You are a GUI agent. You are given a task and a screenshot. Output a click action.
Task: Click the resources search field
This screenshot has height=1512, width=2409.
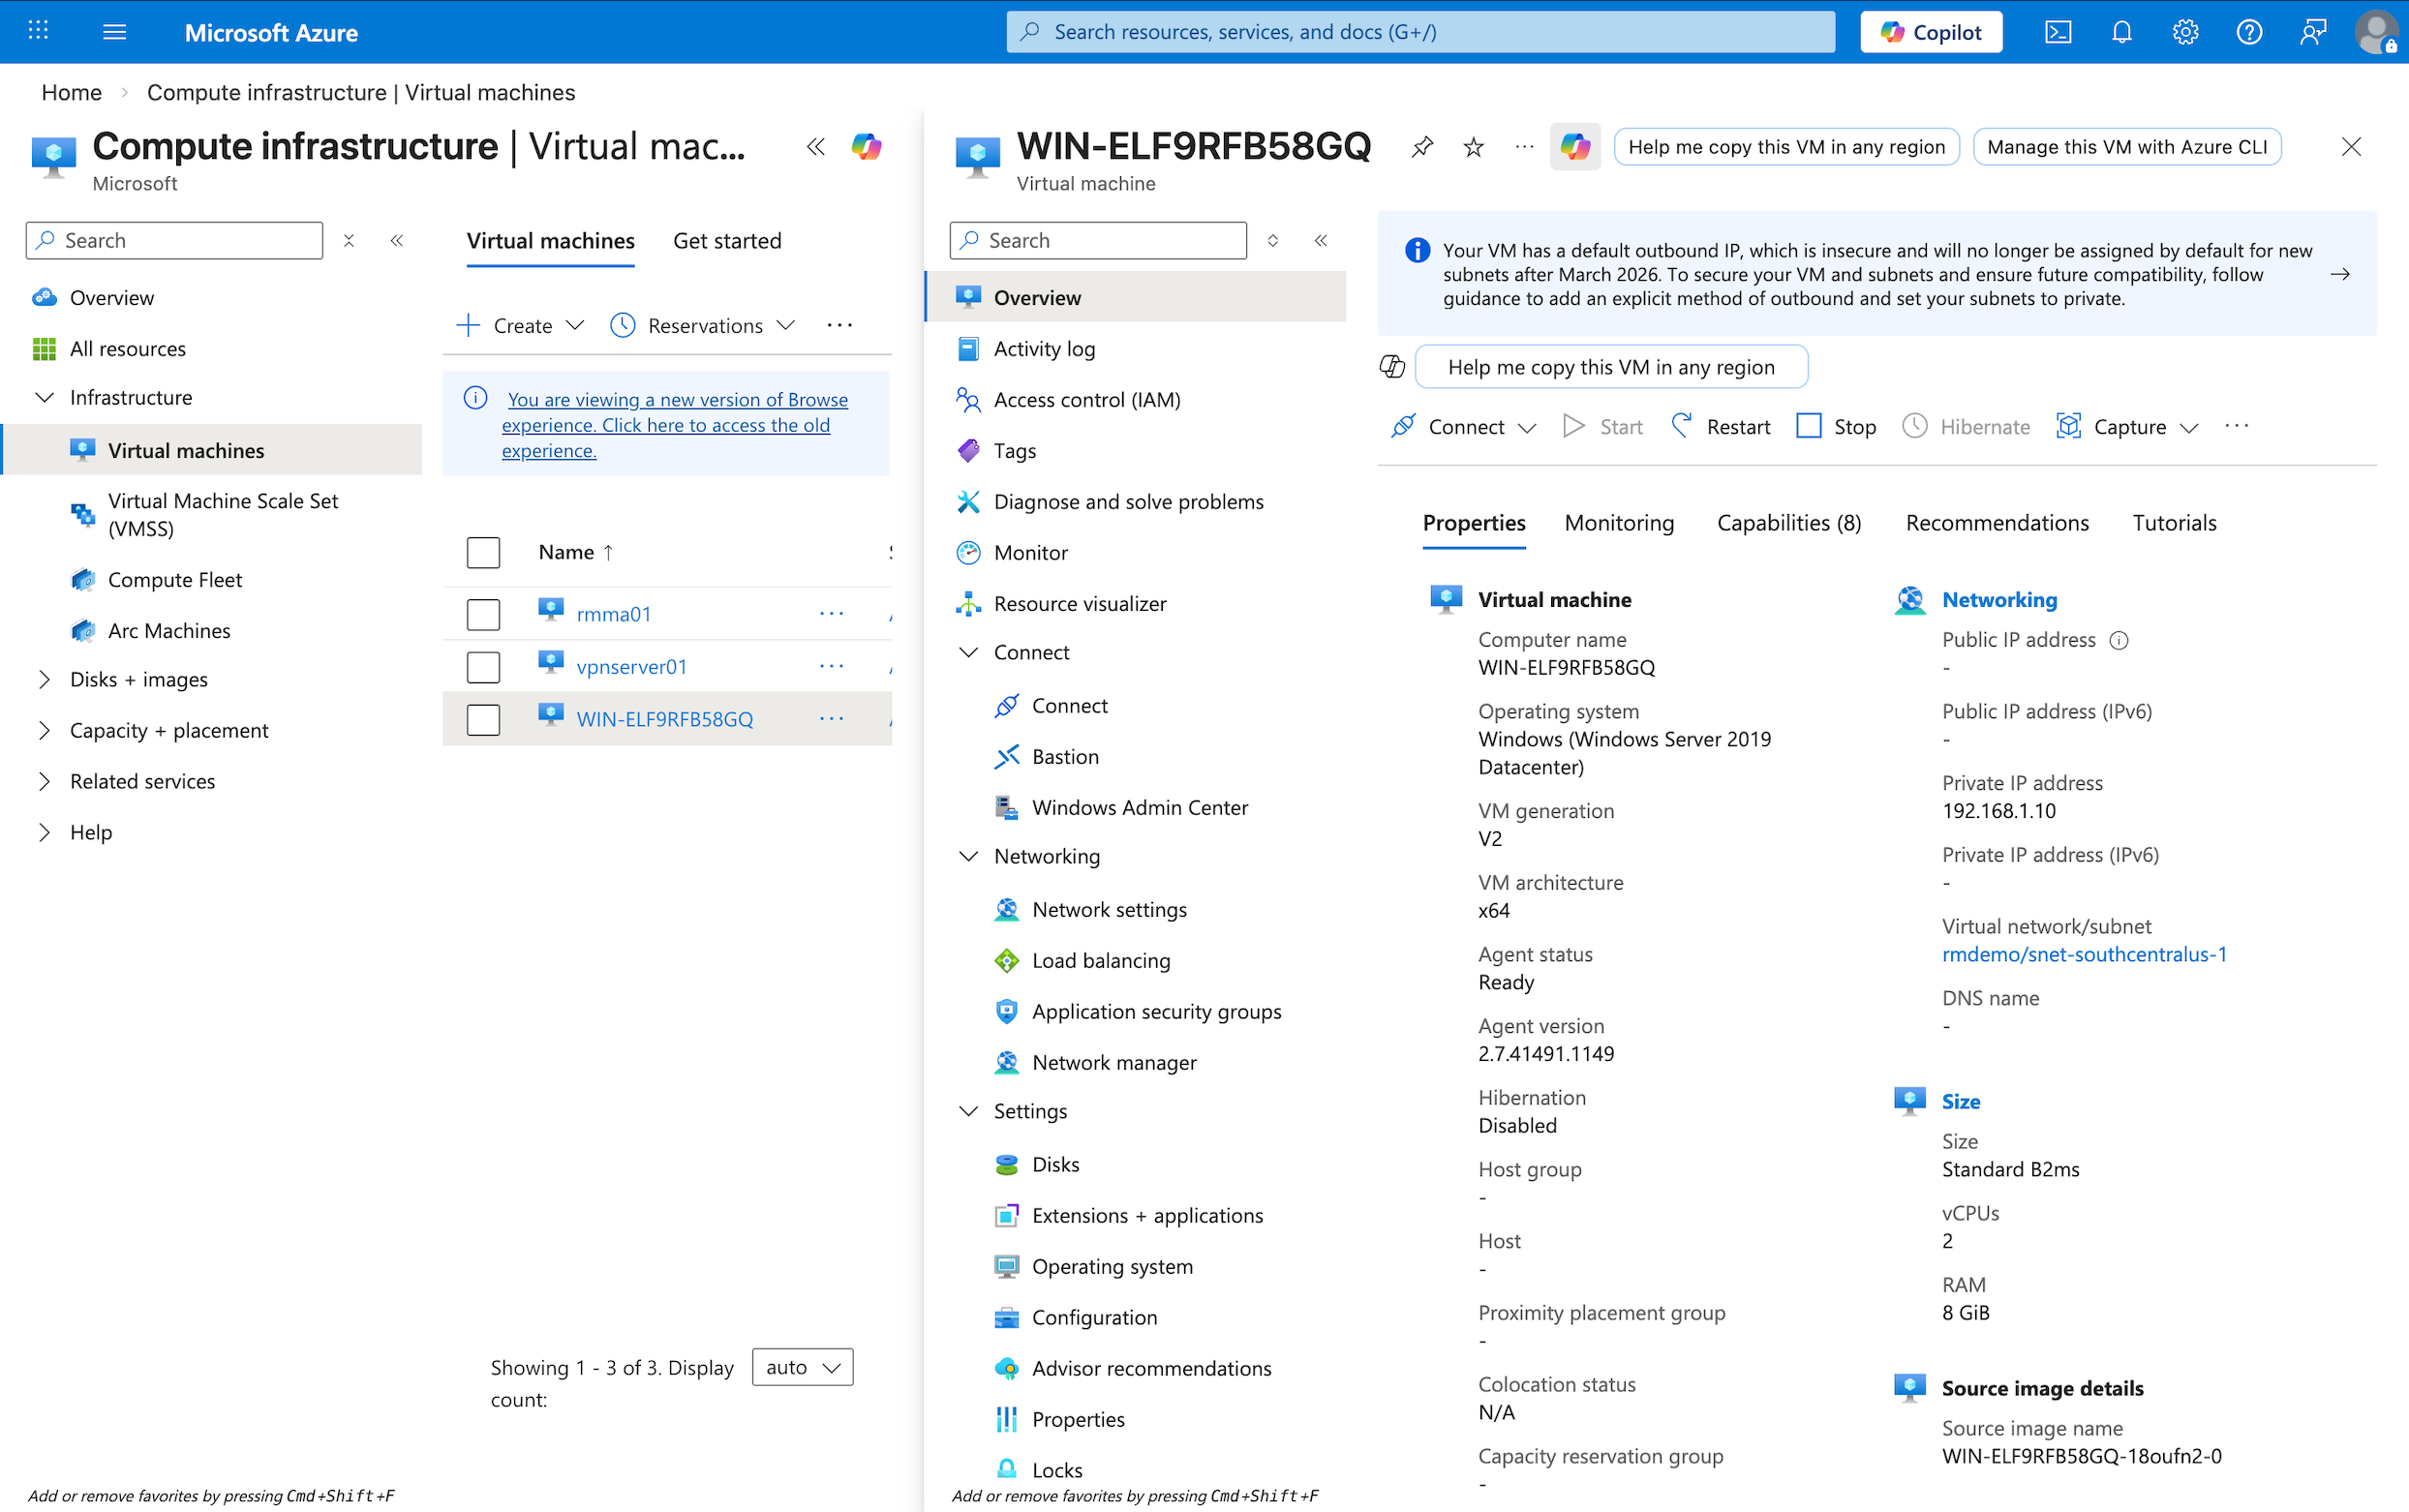[1419, 31]
